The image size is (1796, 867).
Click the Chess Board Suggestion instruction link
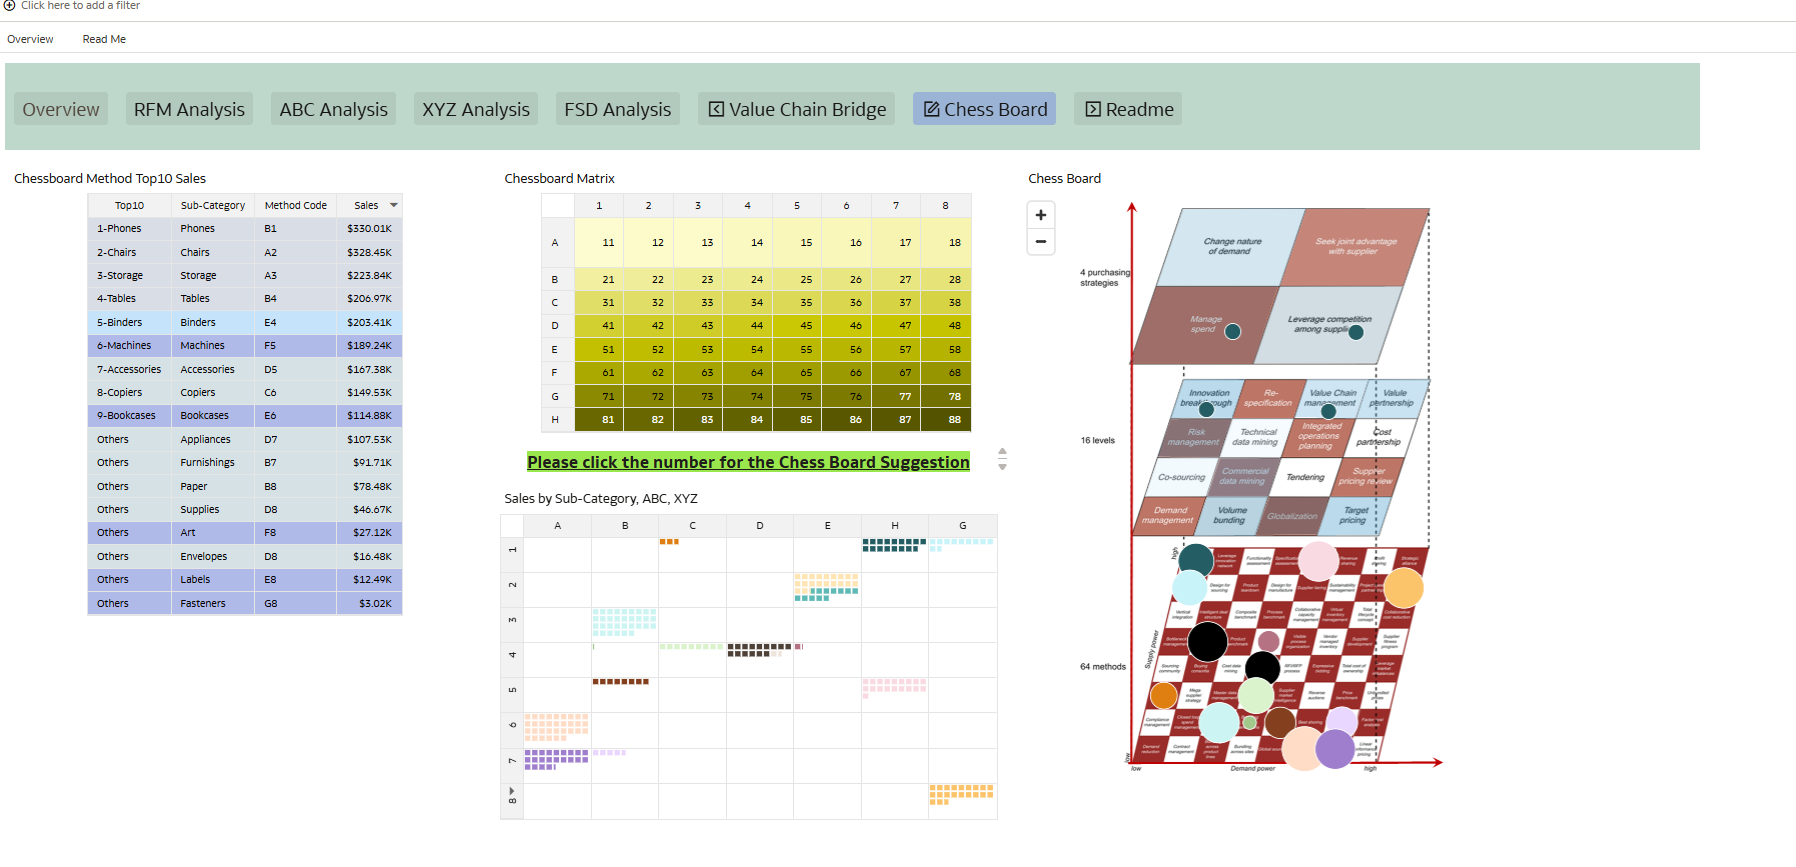click(x=748, y=462)
